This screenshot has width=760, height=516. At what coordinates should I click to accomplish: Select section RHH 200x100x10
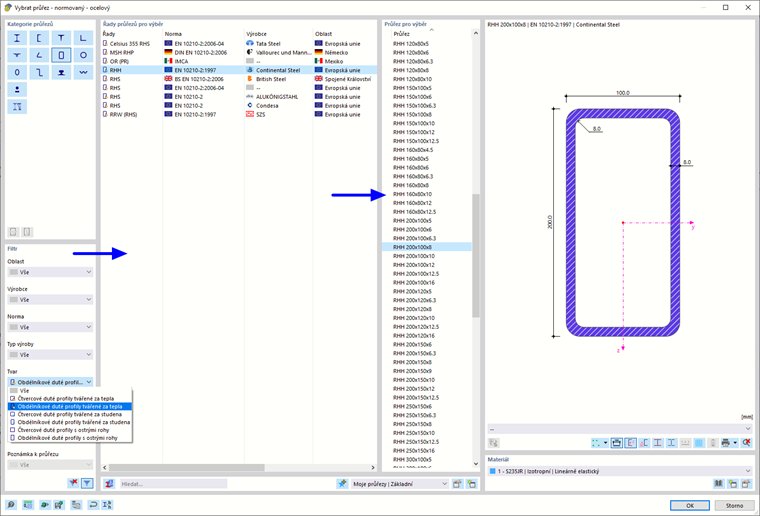[427, 256]
